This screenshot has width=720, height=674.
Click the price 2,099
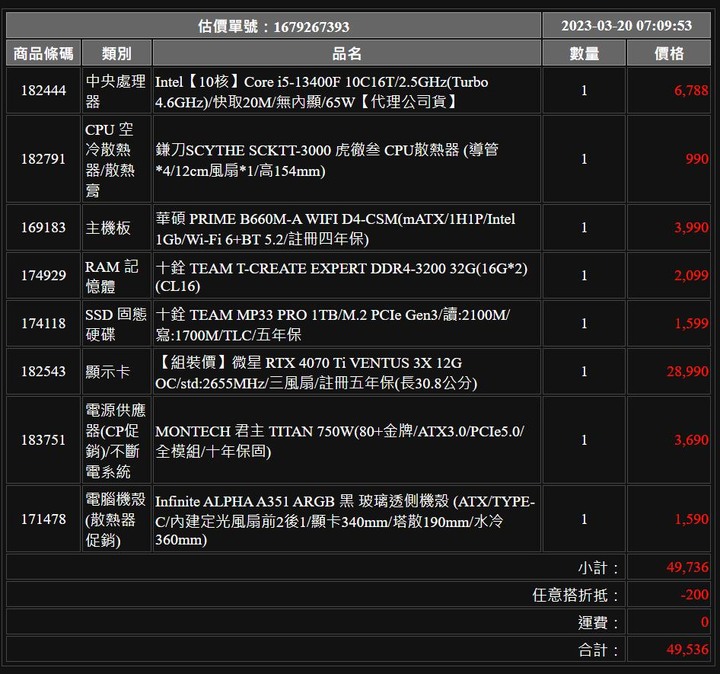[691, 275]
